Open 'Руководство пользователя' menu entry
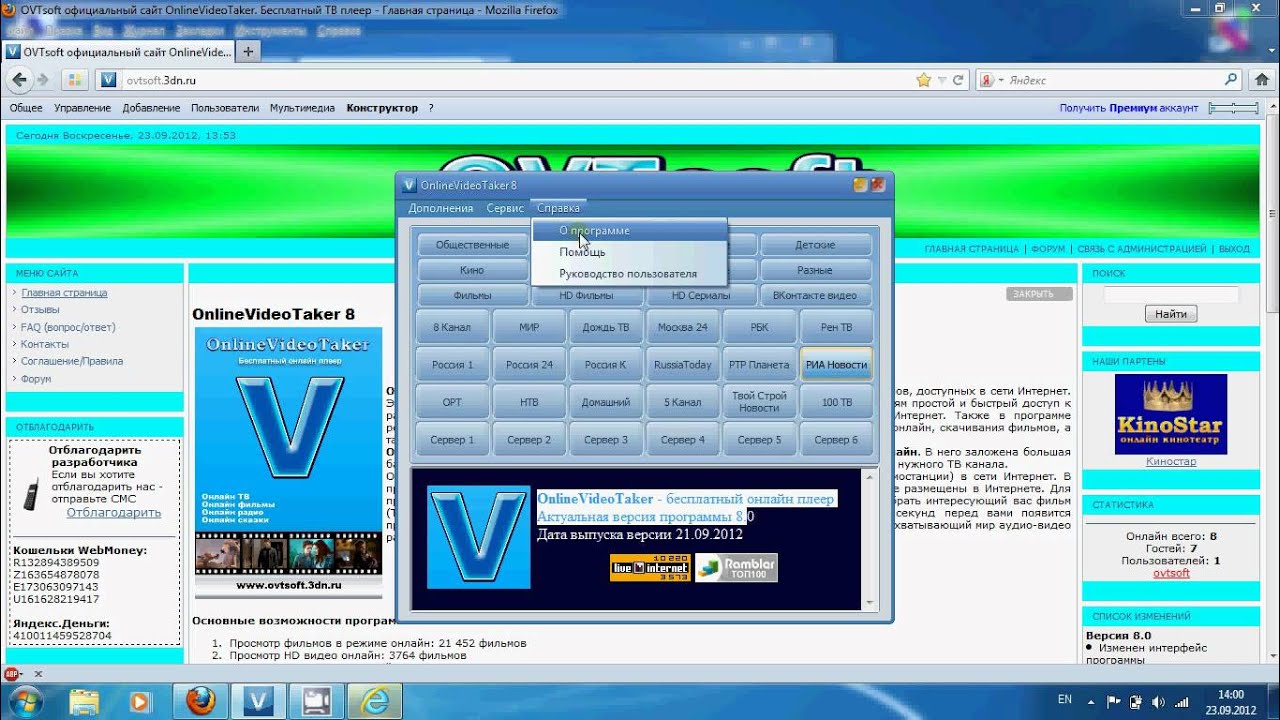 pyautogui.click(x=628, y=273)
